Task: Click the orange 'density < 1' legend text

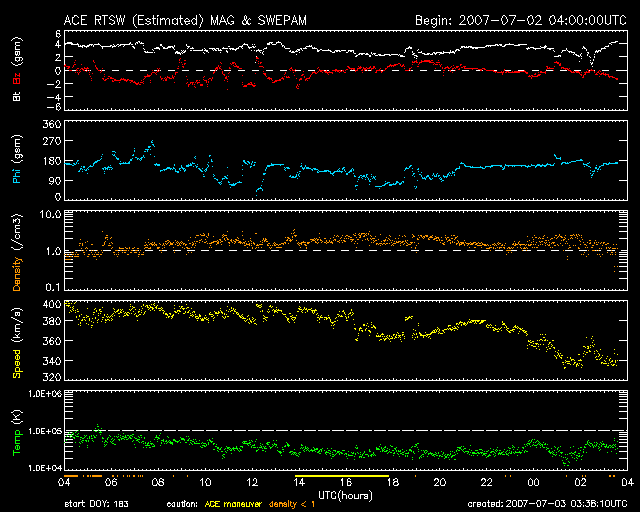Action: click(292, 504)
